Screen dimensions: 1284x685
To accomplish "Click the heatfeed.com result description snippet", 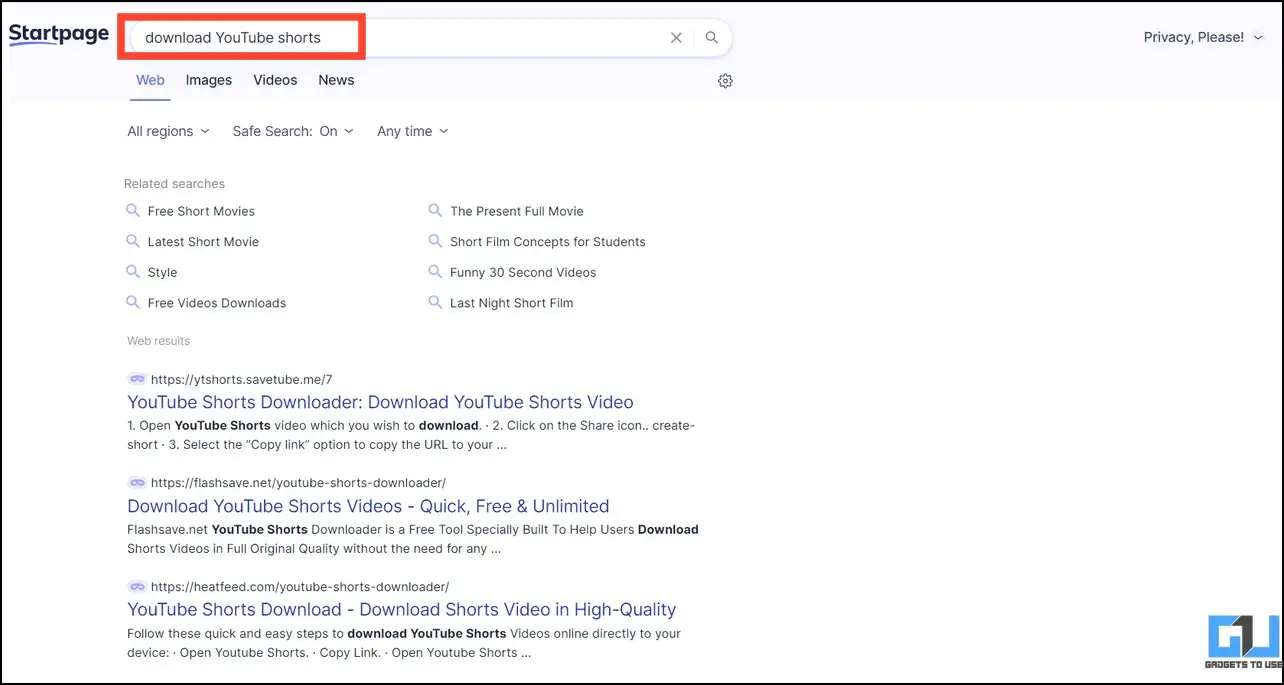I will (404, 643).
